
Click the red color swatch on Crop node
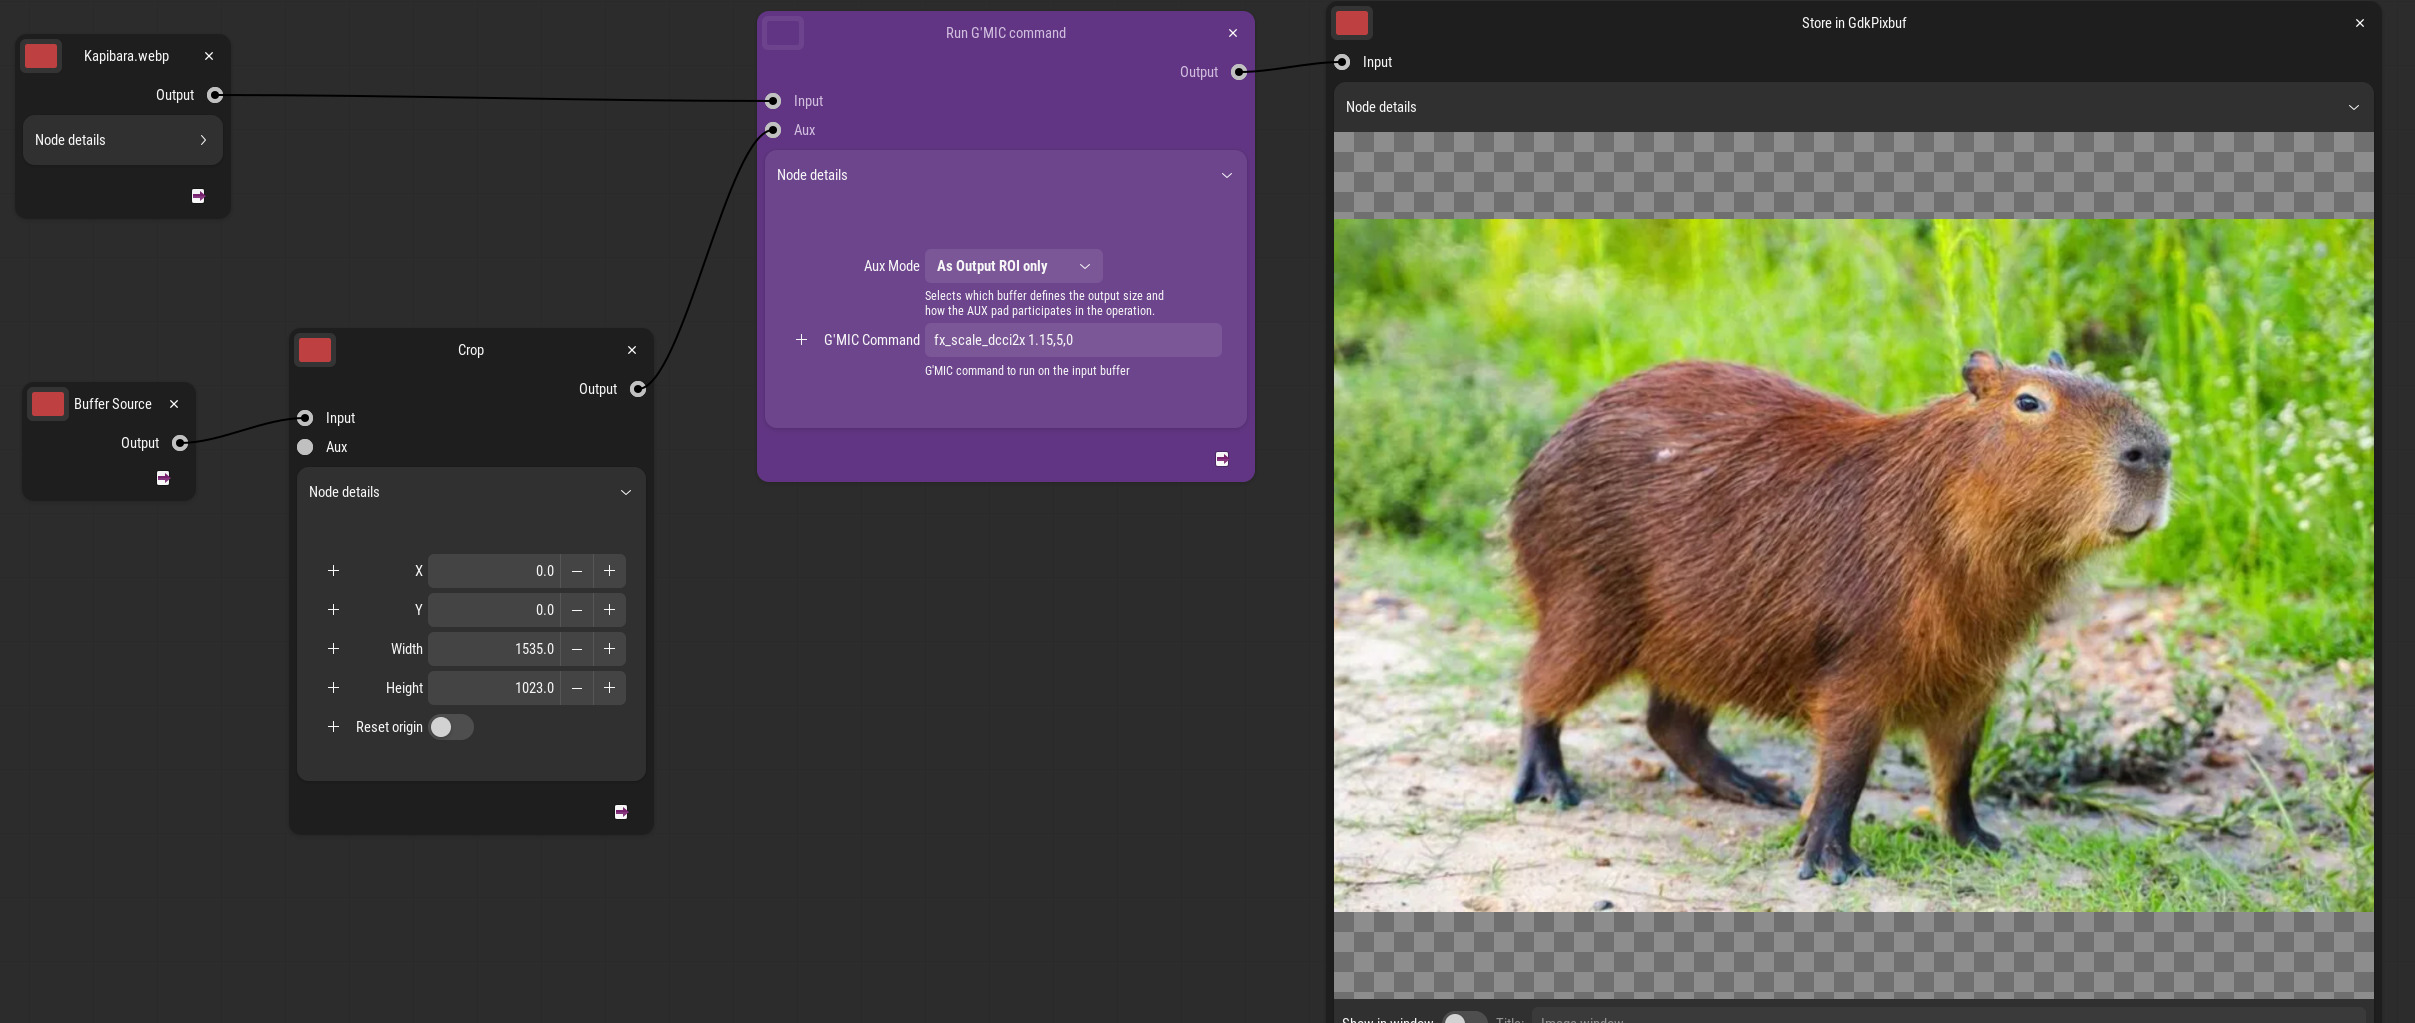[x=315, y=350]
